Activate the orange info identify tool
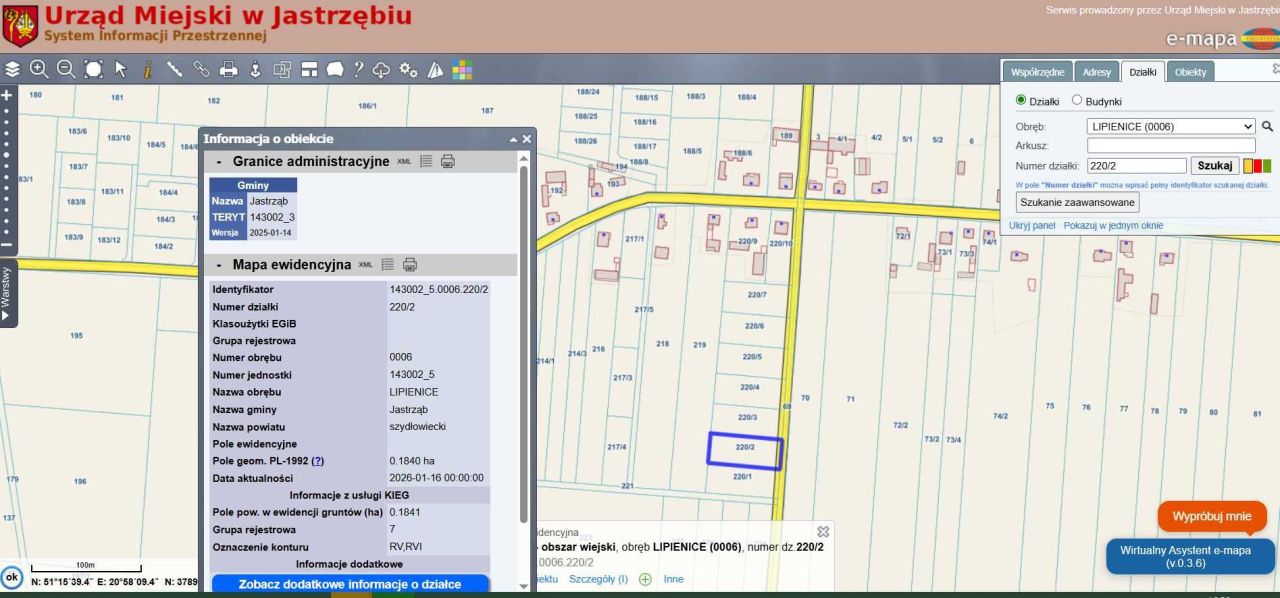 point(147,70)
